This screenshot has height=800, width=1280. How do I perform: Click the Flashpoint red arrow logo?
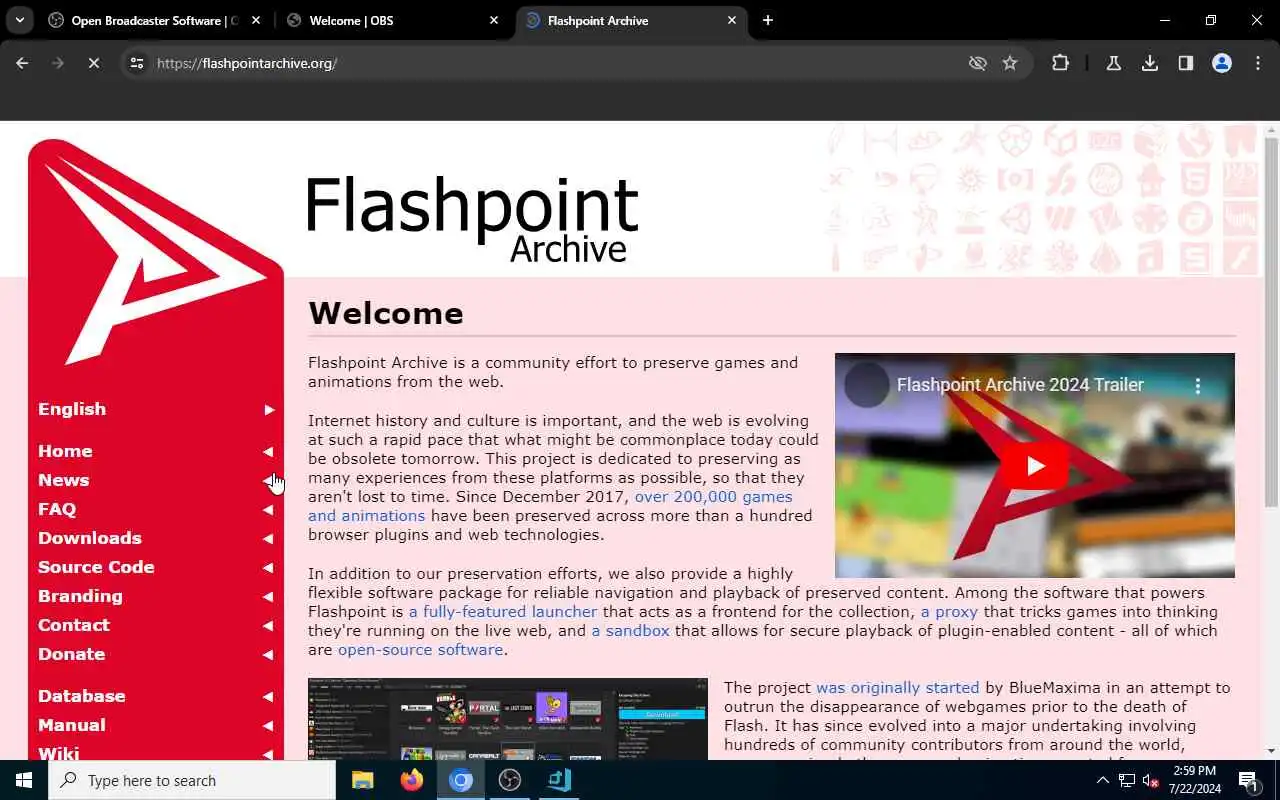(x=156, y=254)
